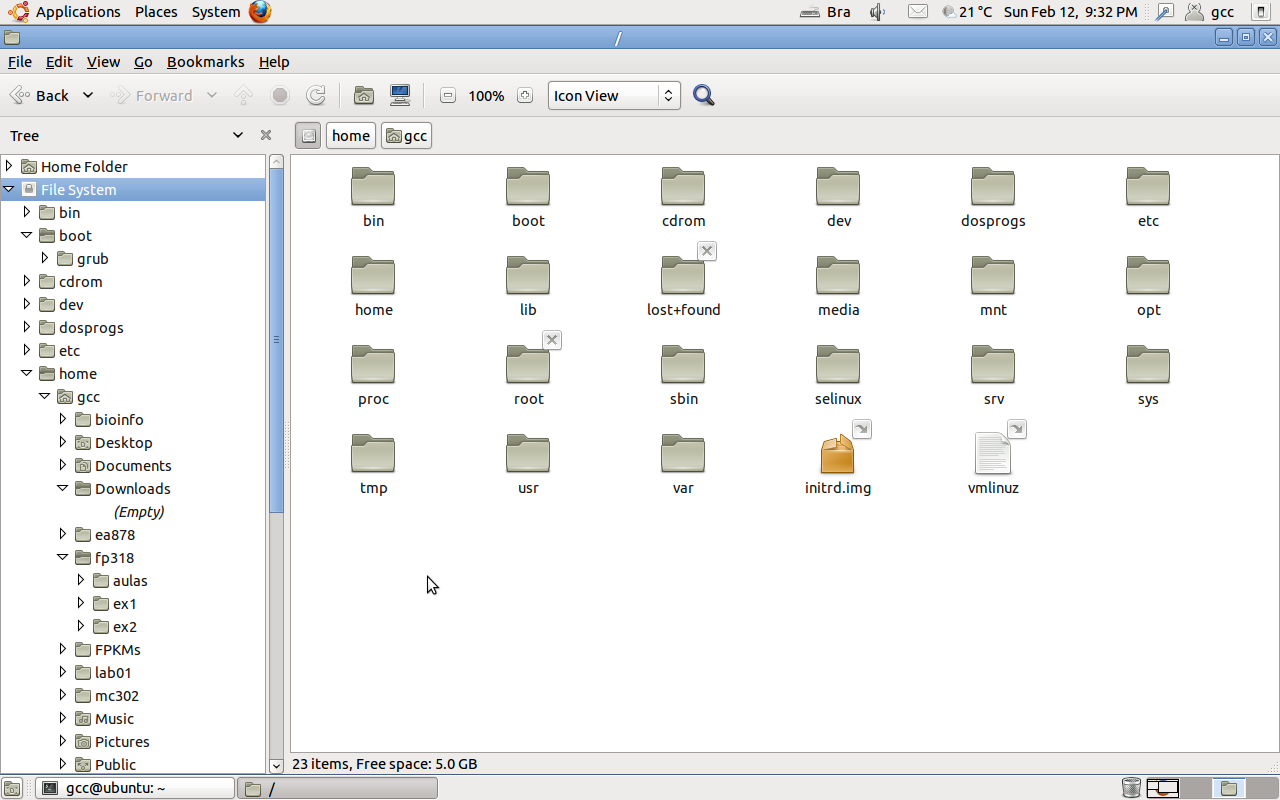Open the Trash icon in bottom panel
This screenshot has height=800, width=1280.
[1131, 788]
